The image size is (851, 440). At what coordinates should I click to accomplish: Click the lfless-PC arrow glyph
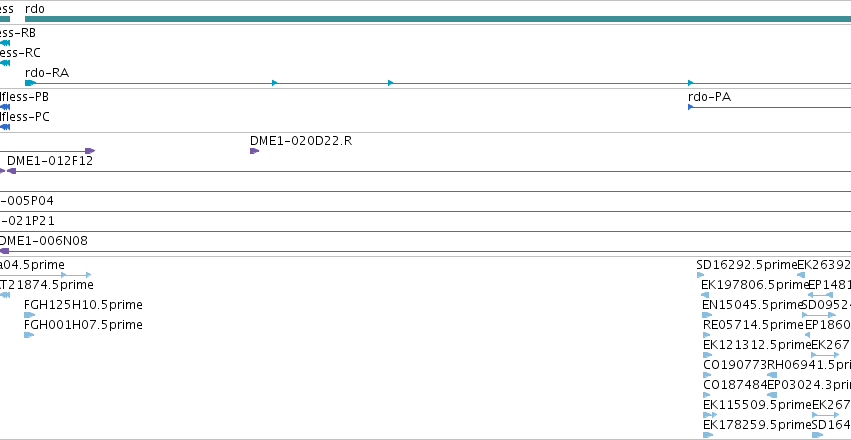5,127
